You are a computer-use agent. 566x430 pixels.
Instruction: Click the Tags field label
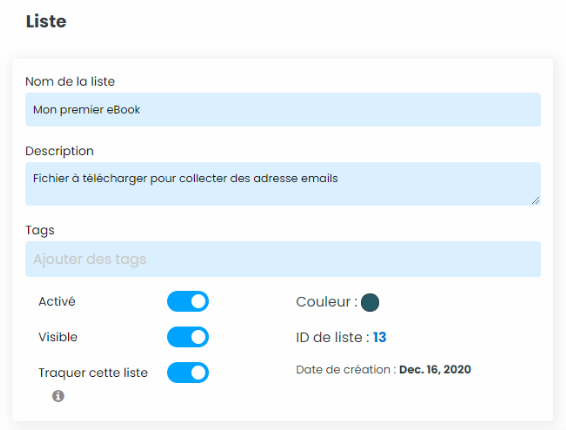coord(40,230)
